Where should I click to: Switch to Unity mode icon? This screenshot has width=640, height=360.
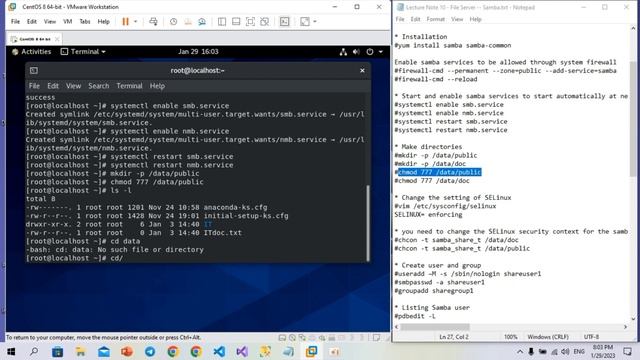pyautogui.click(x=264, y=22)
